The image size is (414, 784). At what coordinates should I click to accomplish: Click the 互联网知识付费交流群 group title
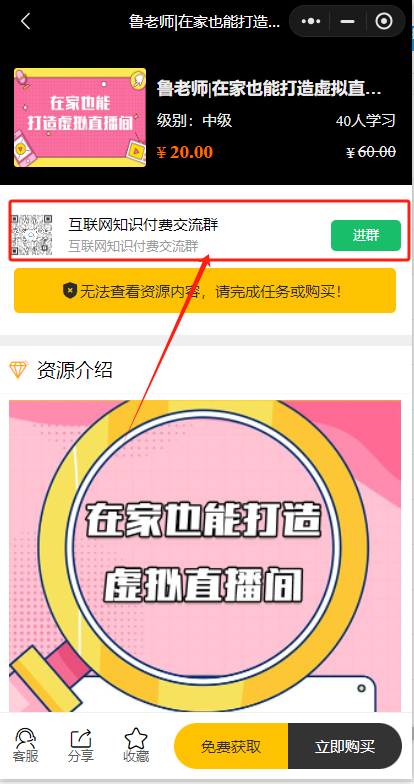click(144, 225)
